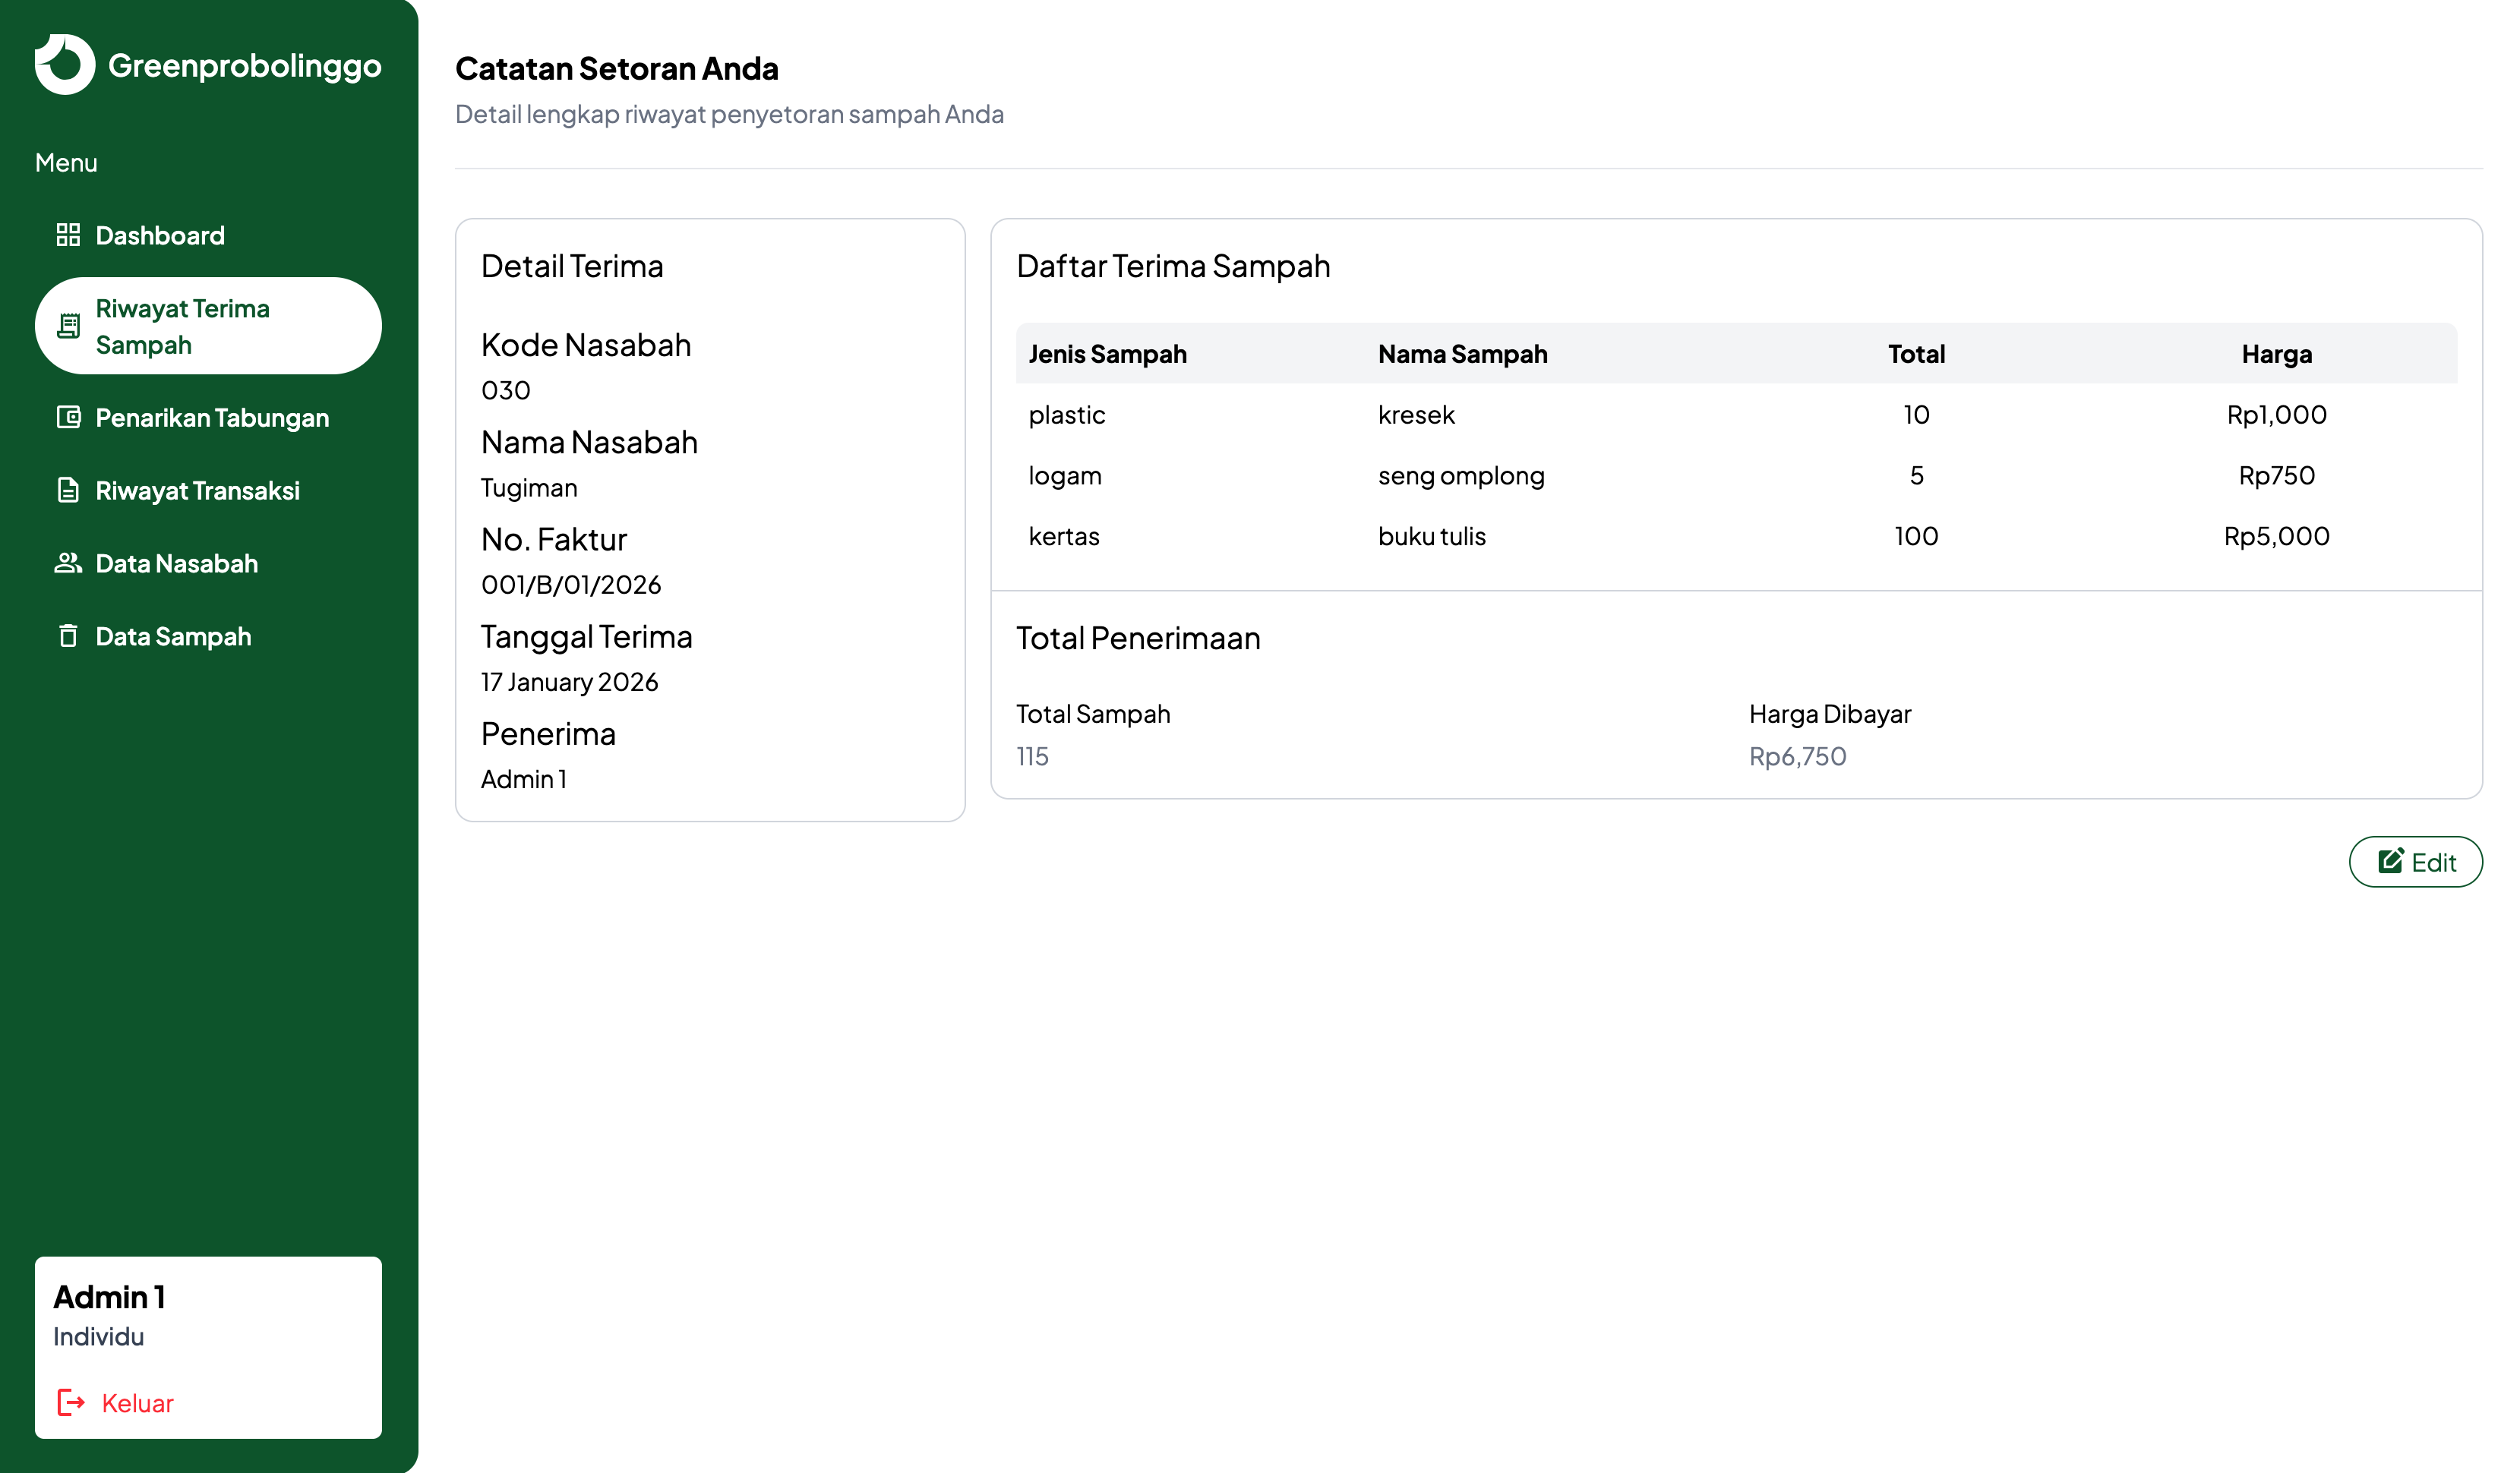
Task: Click the Dashboard grid icon
Action: click(68, 235)
